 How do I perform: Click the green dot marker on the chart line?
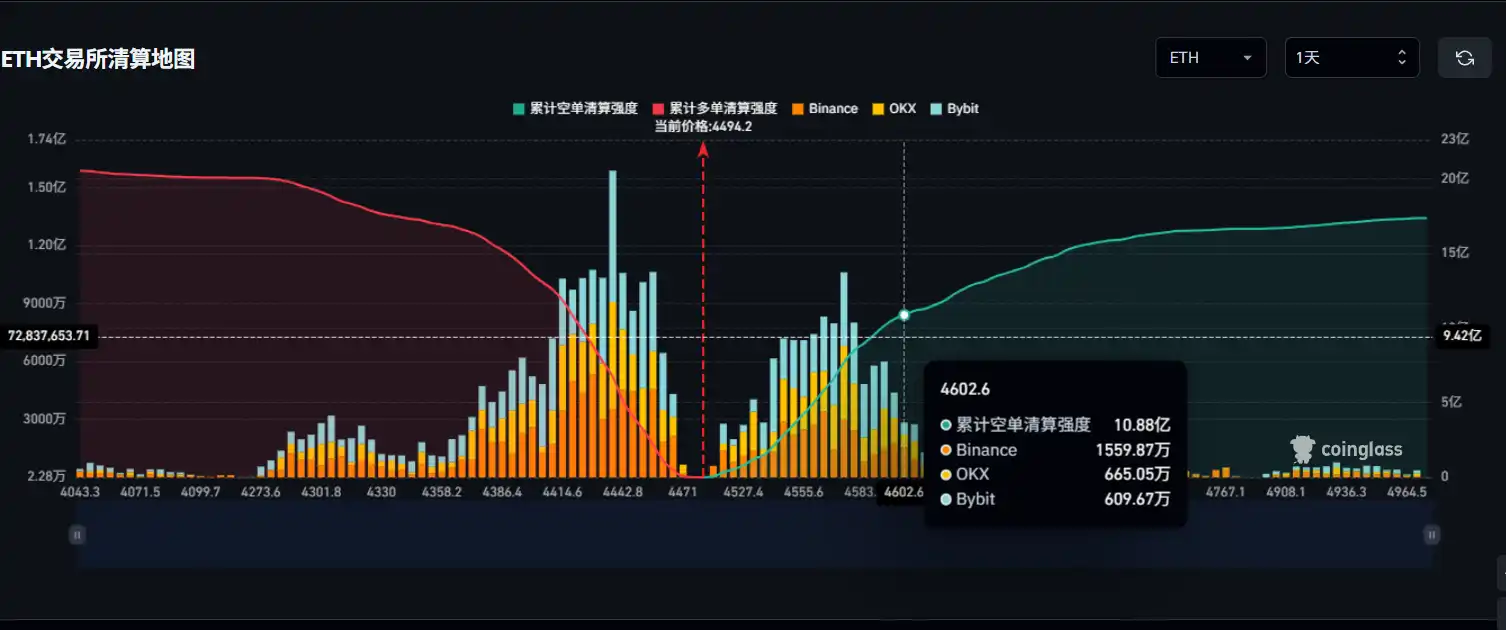point(903,314)
